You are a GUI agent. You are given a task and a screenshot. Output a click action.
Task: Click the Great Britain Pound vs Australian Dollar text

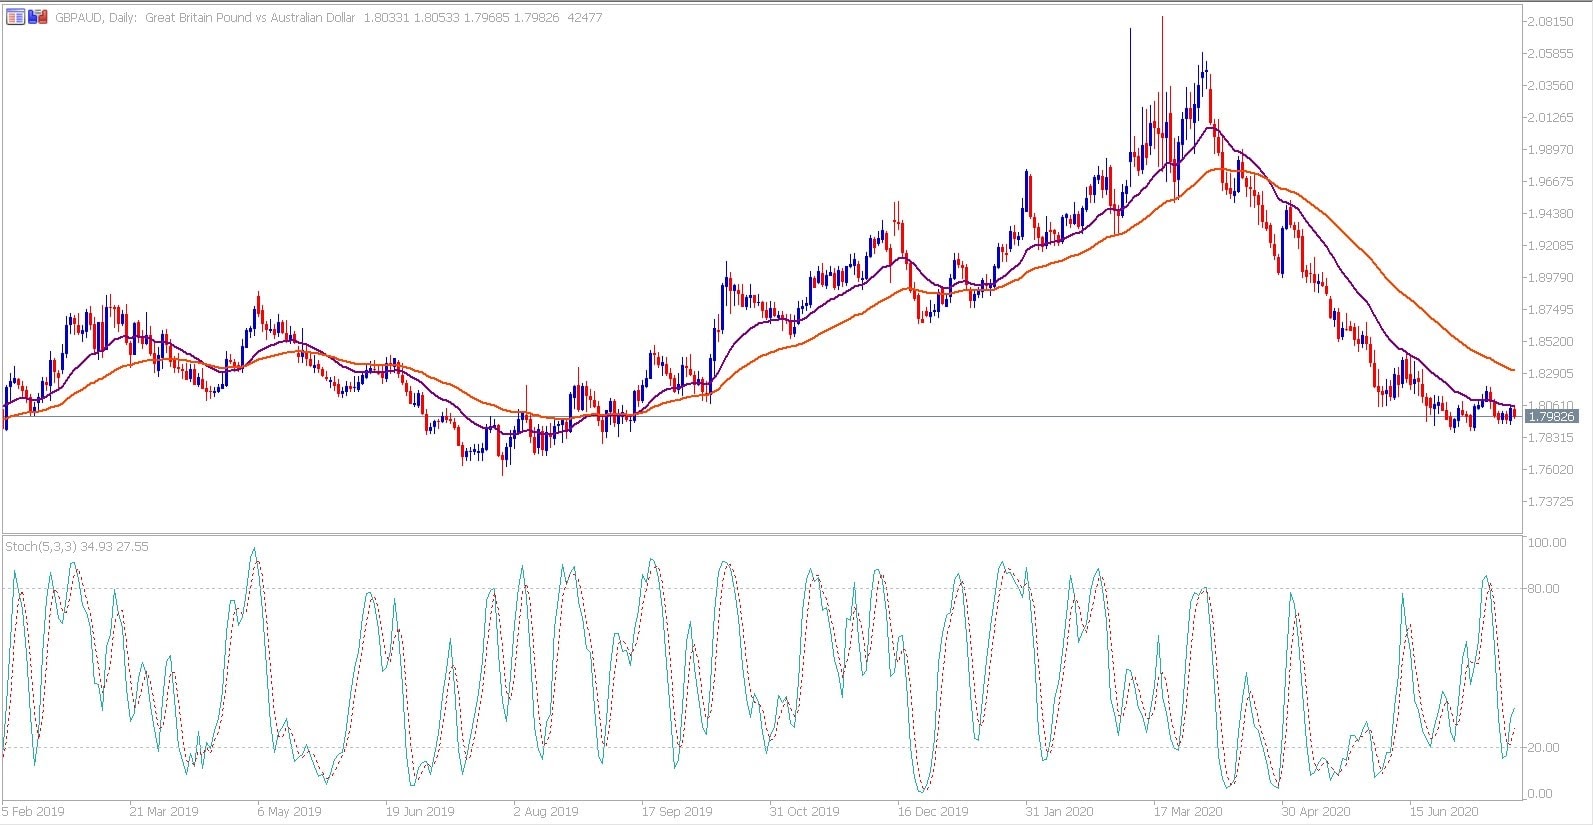pos(250,18)
